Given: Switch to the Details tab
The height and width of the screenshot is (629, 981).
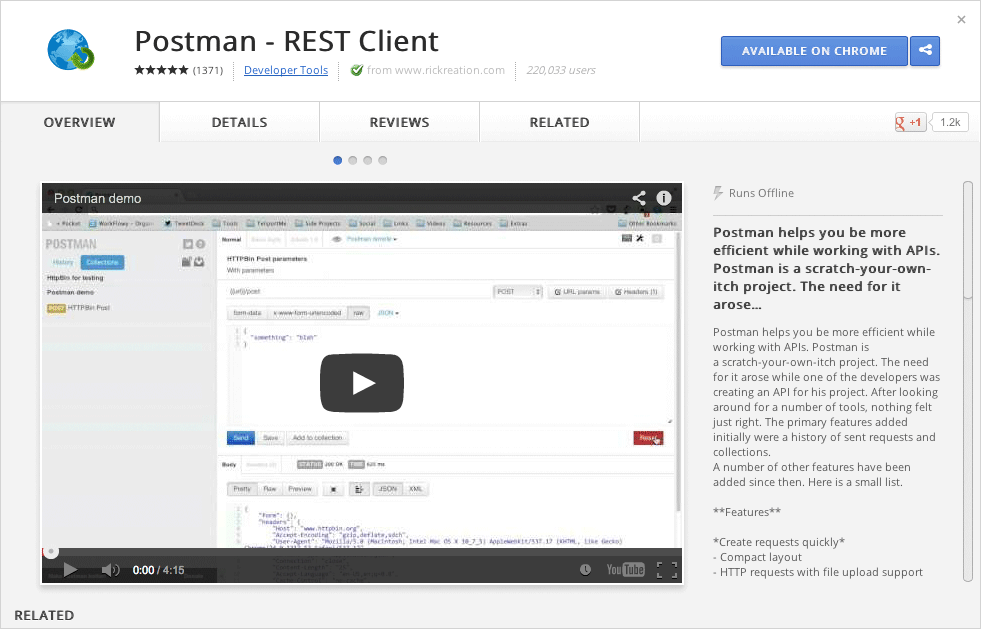Looking at the screenshot, I should 240,122.
